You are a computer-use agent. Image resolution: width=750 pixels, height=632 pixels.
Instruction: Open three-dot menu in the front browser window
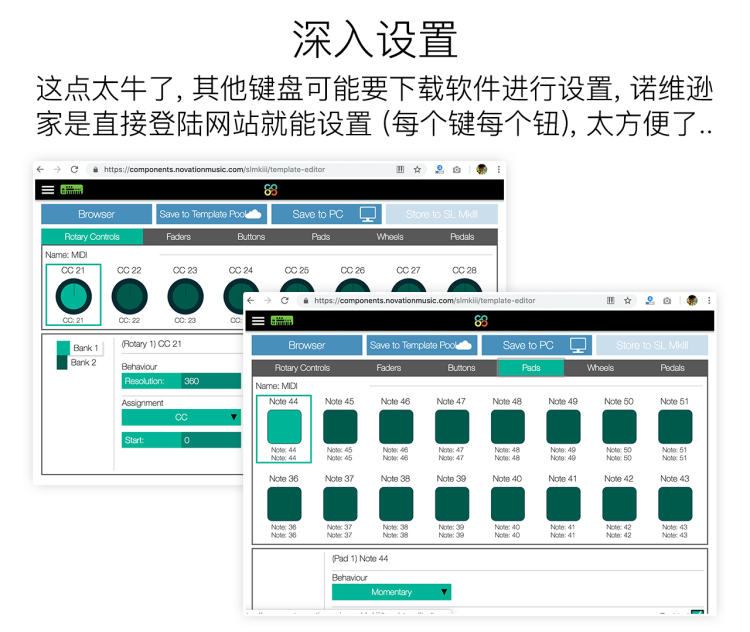[709, 300]
